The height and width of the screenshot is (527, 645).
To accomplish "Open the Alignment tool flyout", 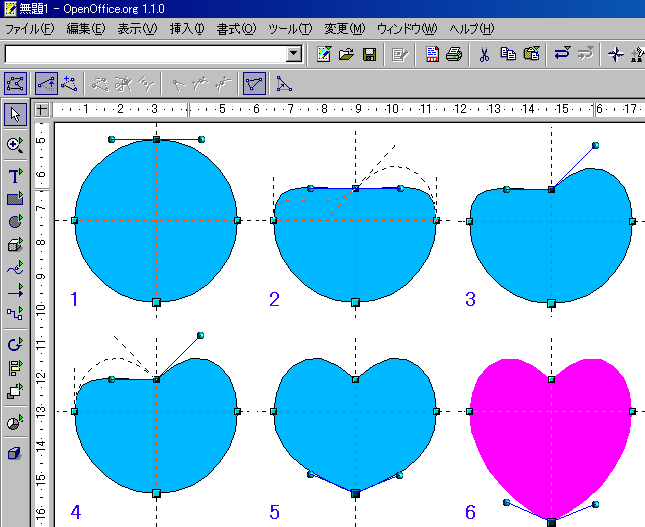I will 16,368.
